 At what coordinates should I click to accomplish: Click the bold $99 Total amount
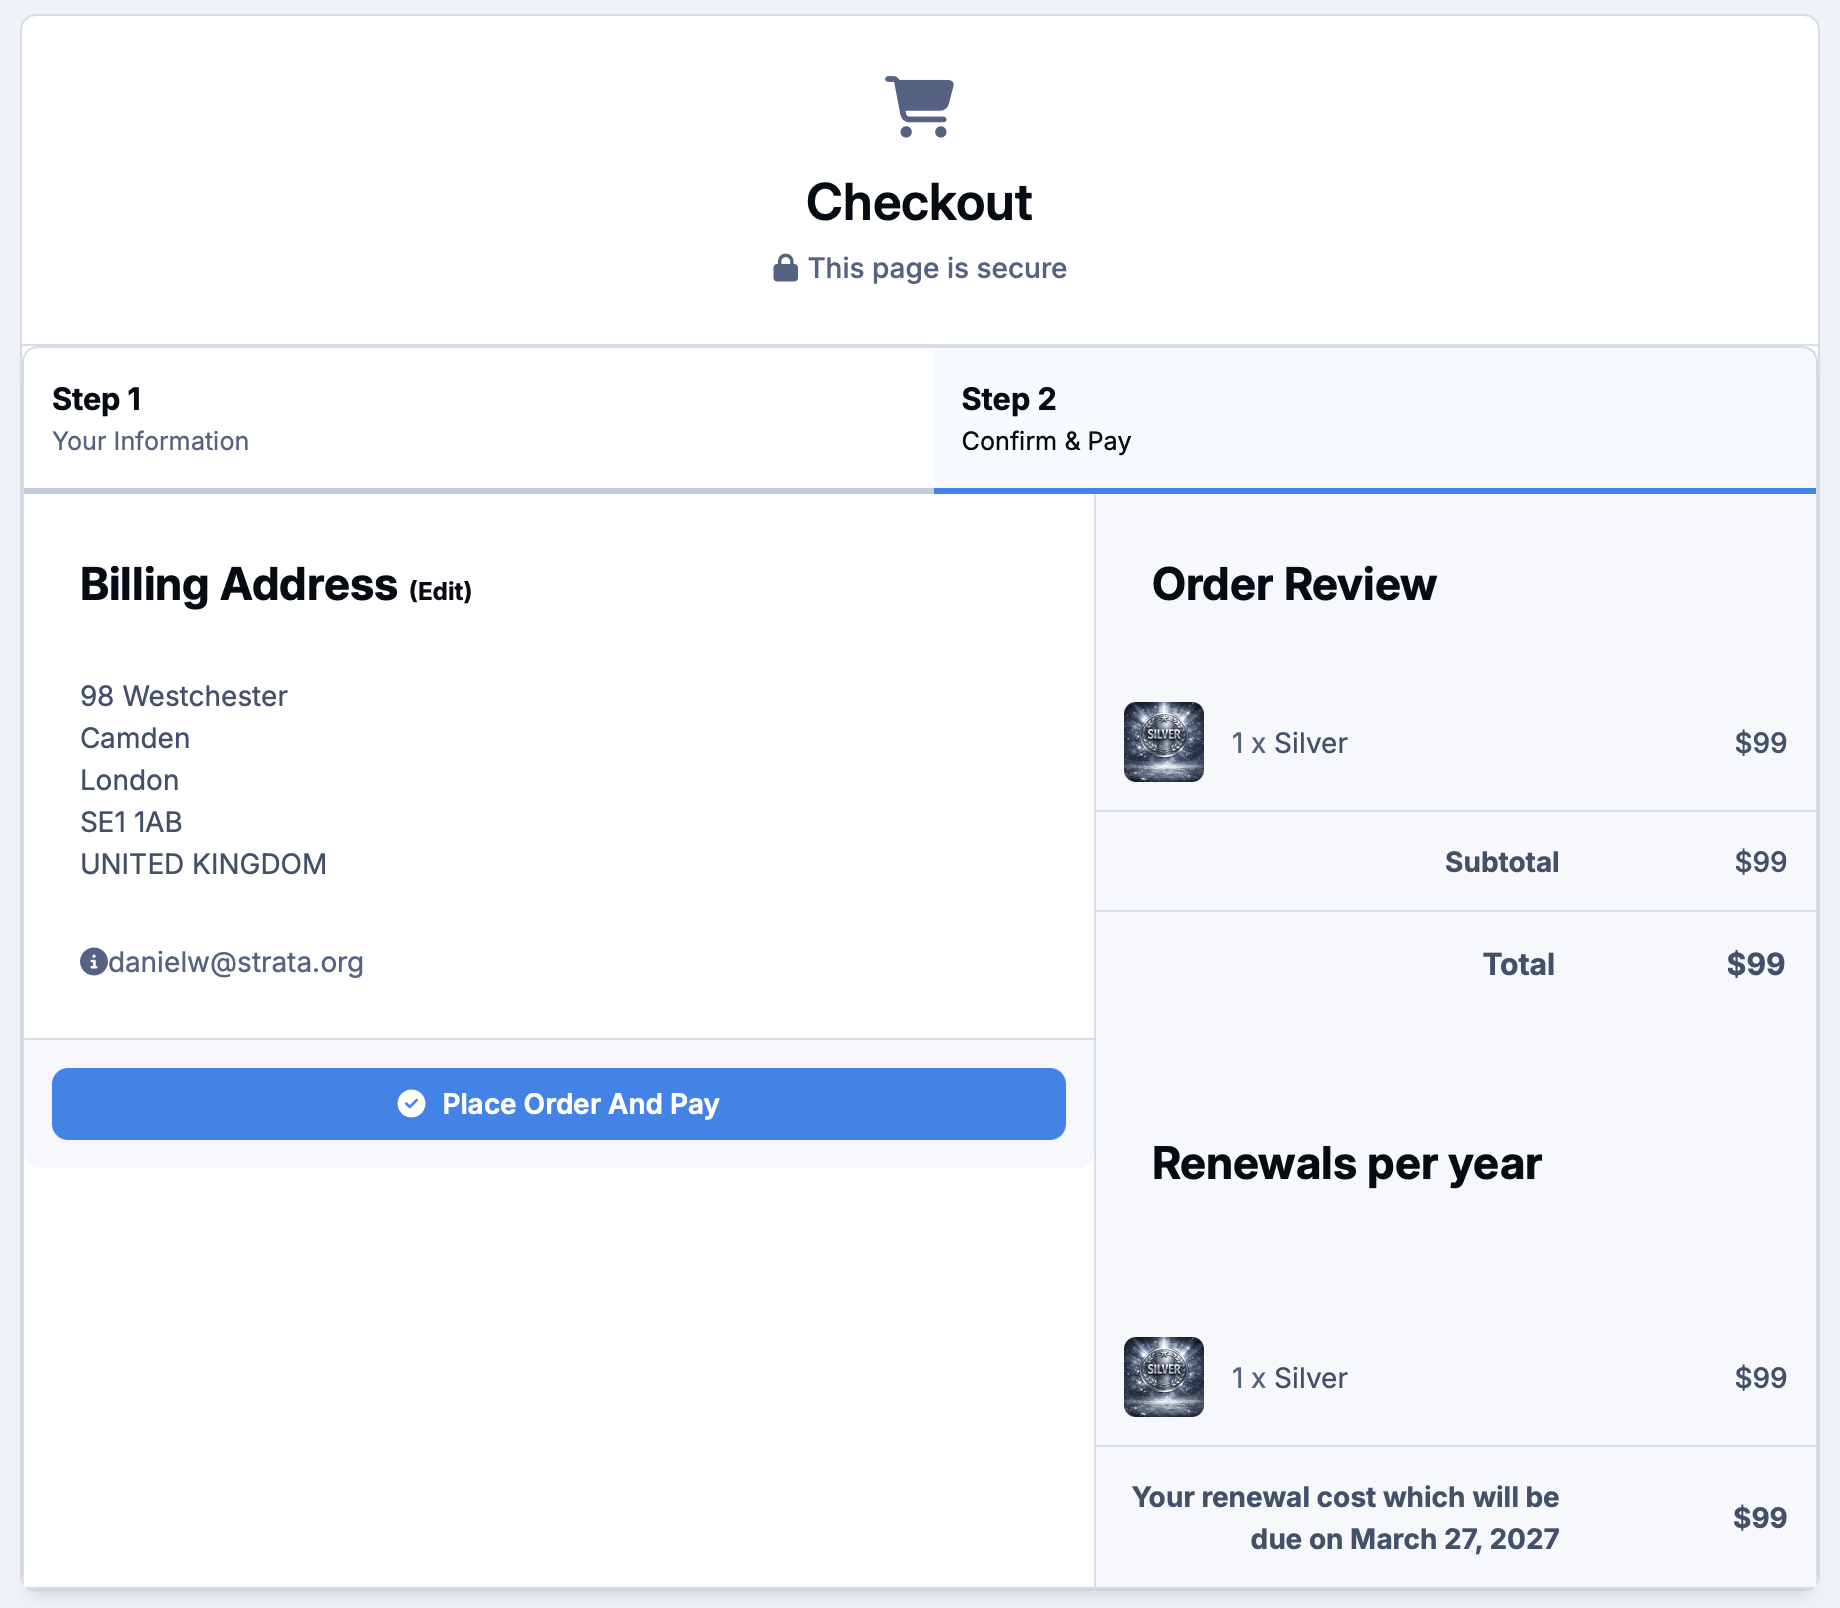(1756, 964)
